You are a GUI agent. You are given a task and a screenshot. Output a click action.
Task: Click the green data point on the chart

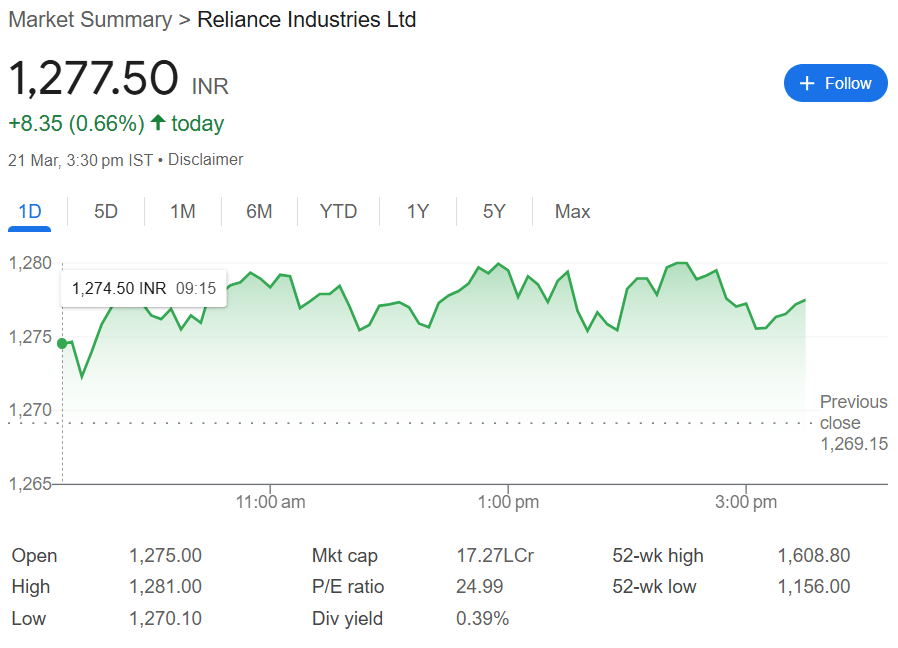click(x=62, y=343)
